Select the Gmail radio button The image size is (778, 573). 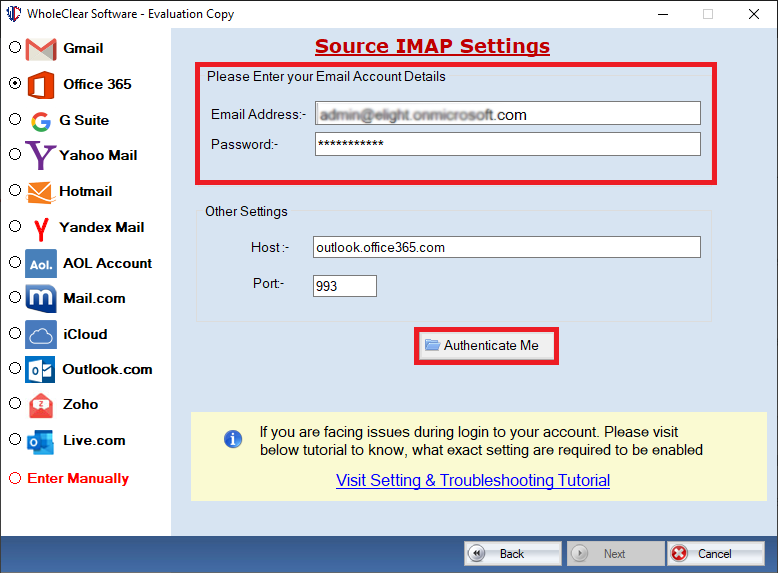click(x=15, y=47)
